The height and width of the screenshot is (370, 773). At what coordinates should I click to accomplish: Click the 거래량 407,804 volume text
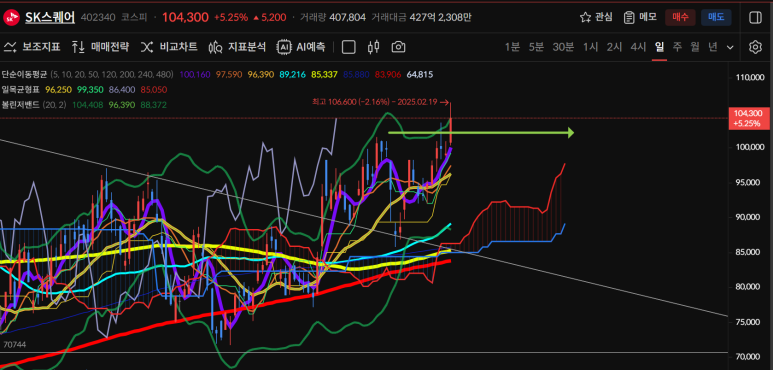point(333,17)
